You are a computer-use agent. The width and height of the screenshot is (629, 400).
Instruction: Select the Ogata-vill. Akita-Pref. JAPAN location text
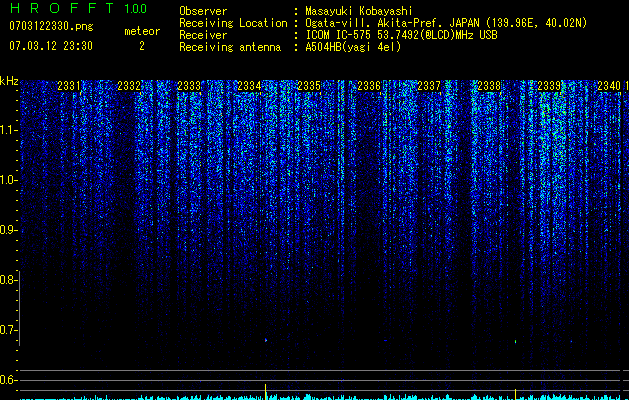pos(446,23)
